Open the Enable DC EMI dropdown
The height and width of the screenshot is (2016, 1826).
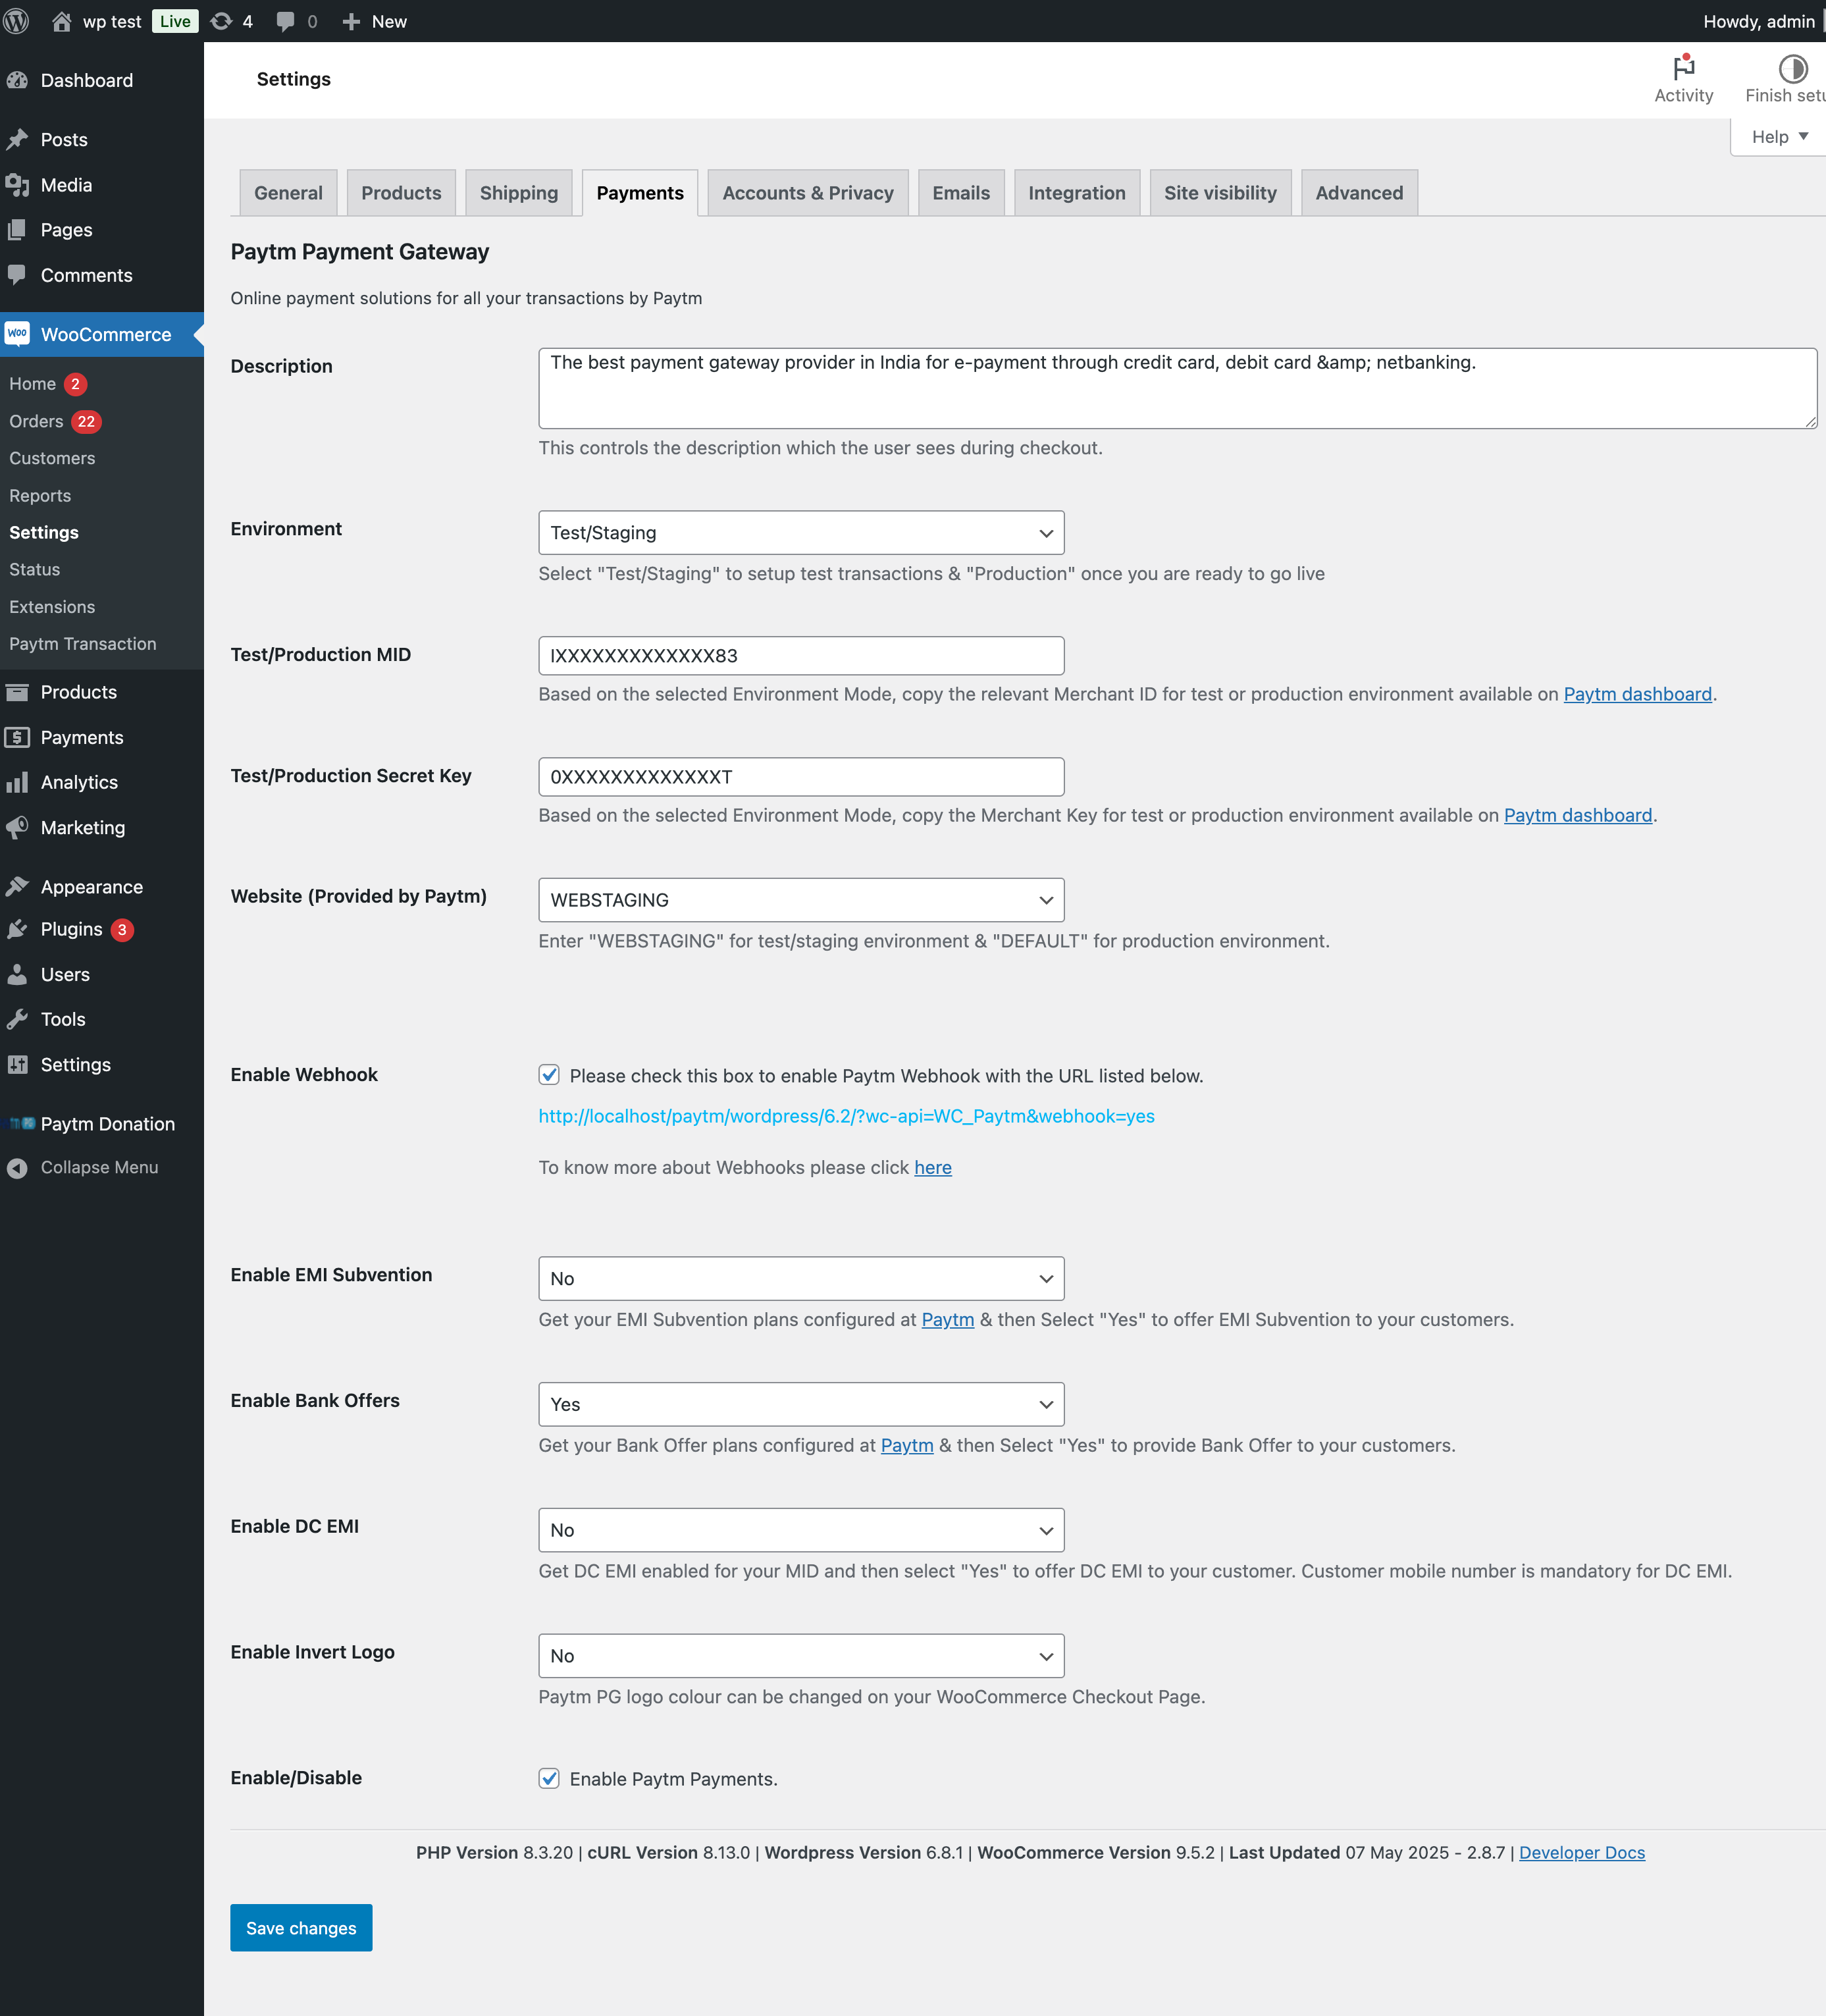pos(801,1530)
